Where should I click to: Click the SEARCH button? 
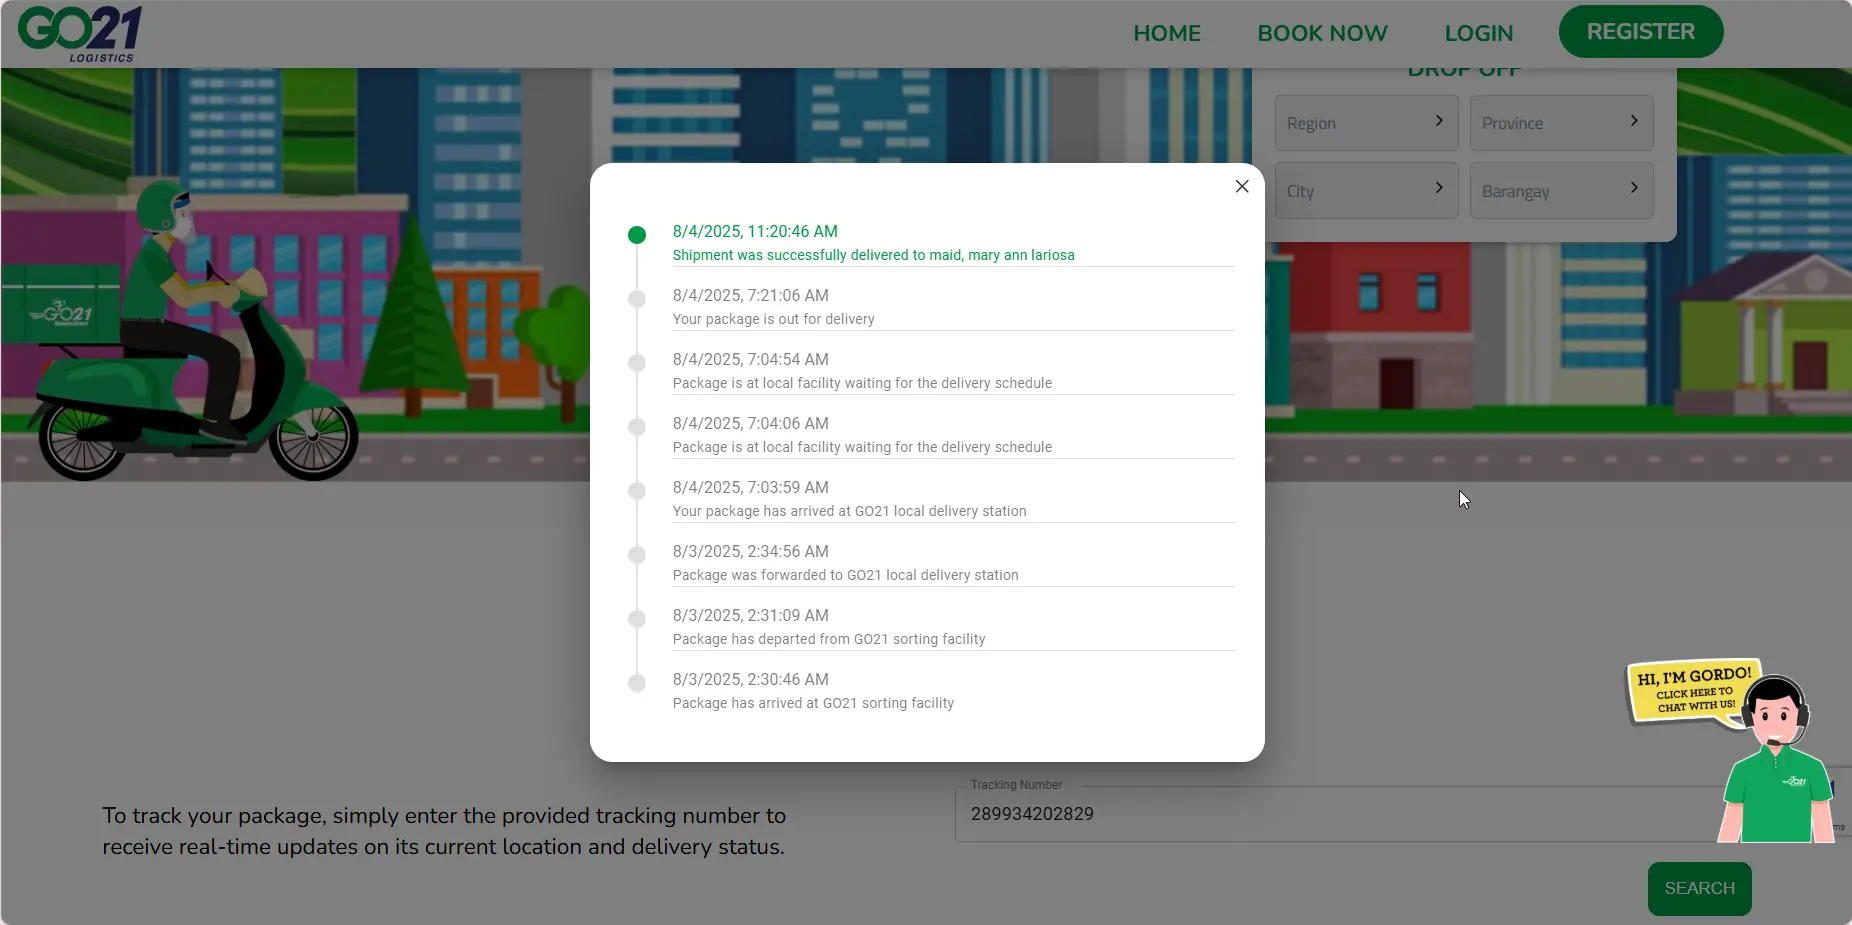point(1699,888)
